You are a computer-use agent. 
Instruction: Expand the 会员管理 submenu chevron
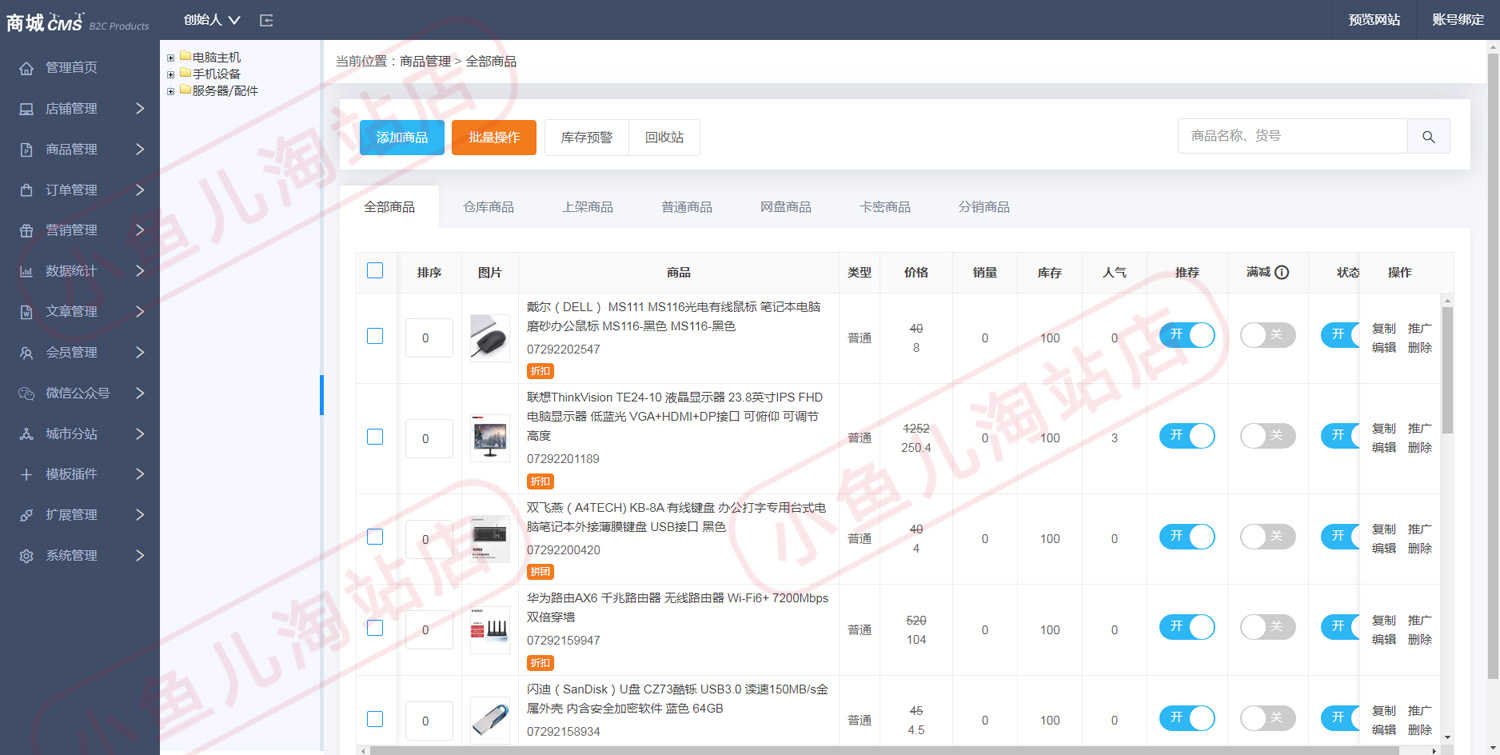(x=140, y=352)
